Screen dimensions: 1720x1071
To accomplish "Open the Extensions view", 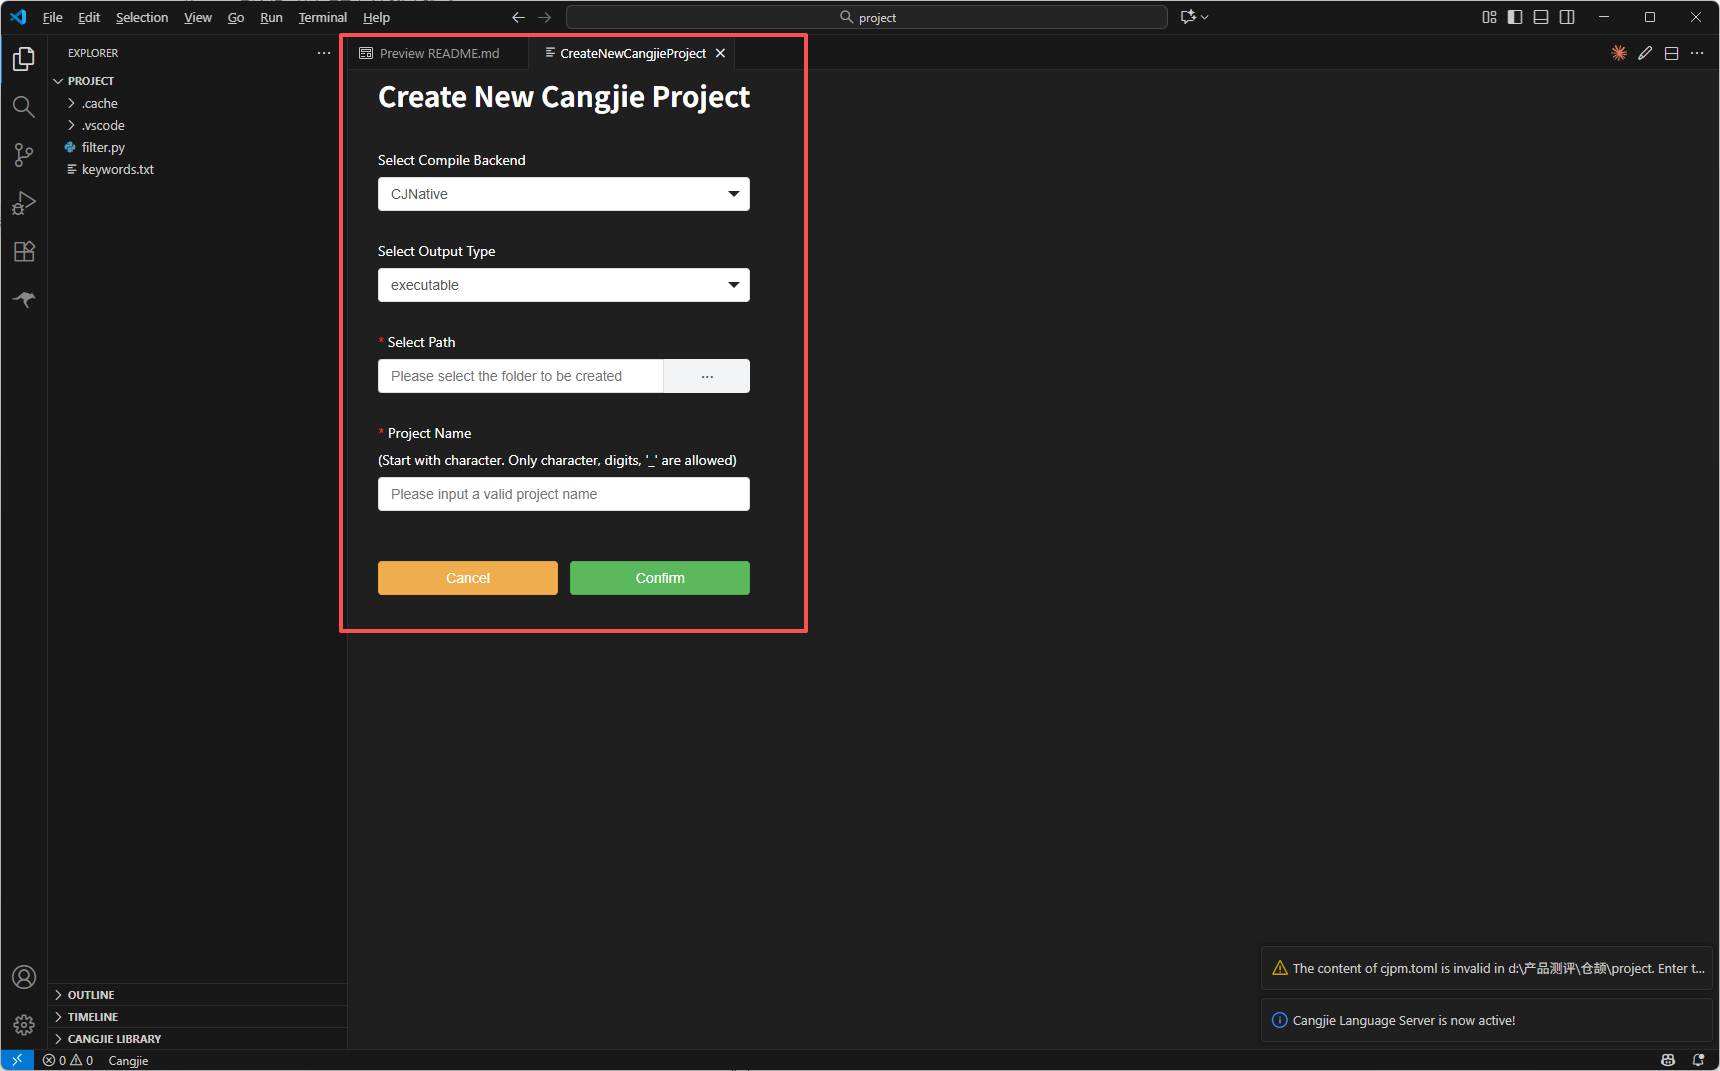I will [x=24, y=251].
